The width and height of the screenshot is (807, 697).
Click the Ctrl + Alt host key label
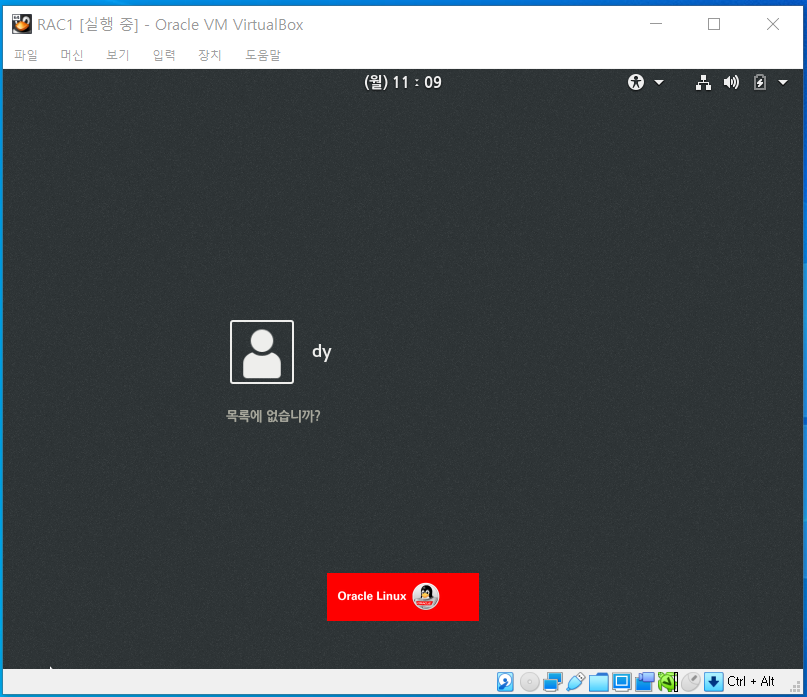(x=750, y=682)
